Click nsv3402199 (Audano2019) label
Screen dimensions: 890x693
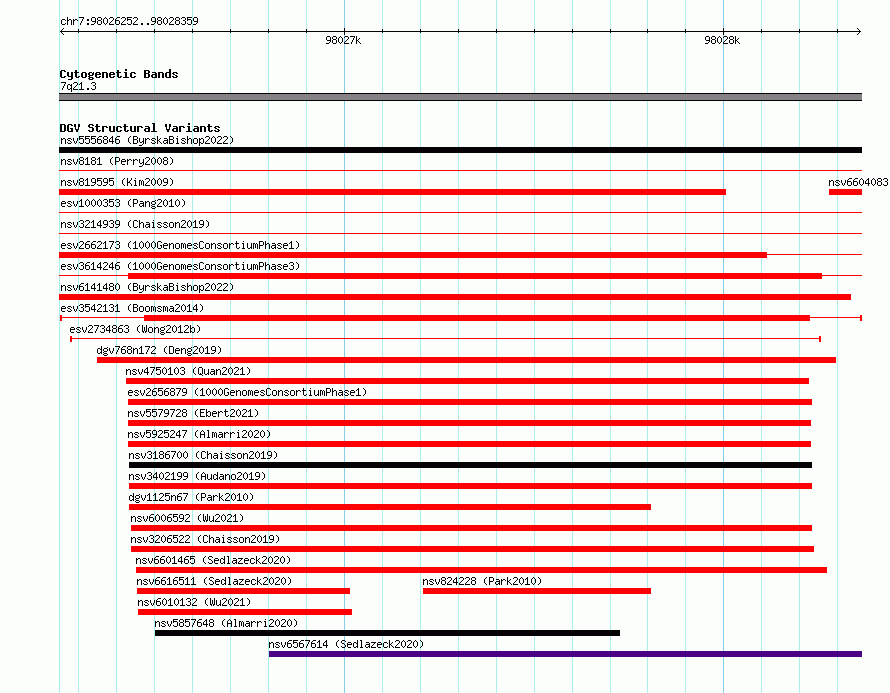point(197,476)
